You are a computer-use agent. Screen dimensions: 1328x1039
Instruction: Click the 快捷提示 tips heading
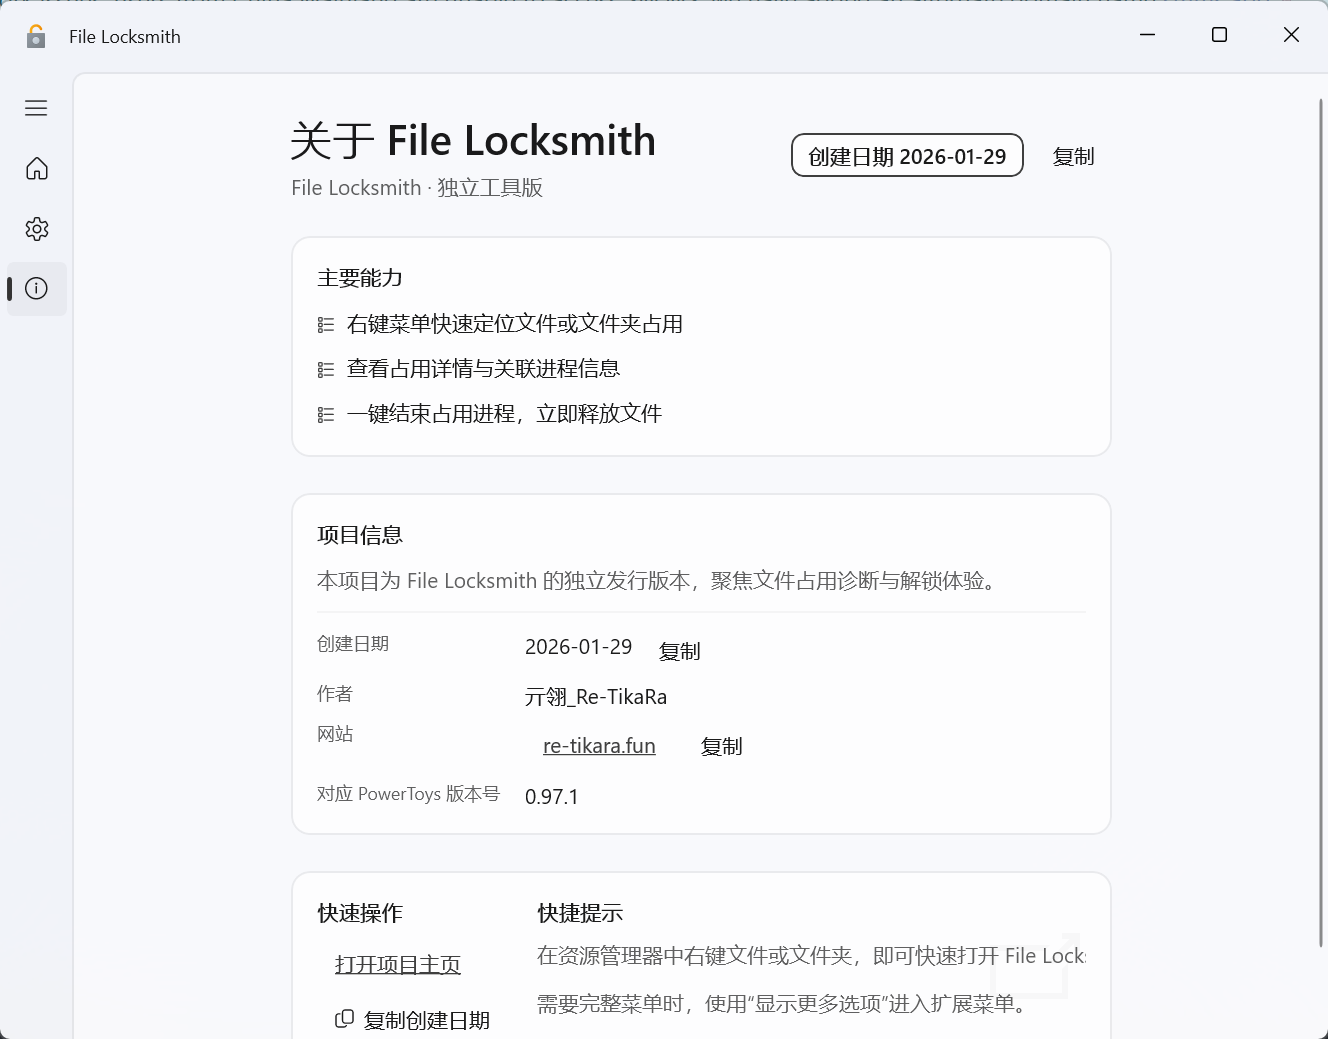click(x=579, y=913)
